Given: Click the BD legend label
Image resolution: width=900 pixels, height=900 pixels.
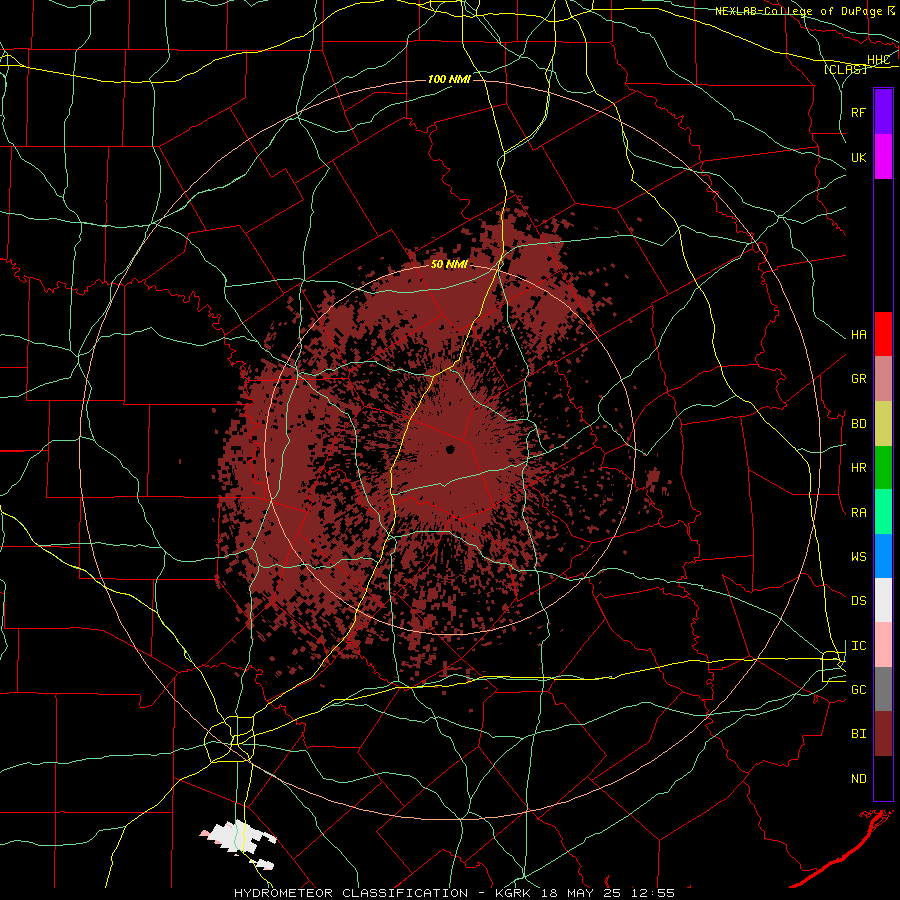Looking at the screenshot, I should coord(858,424).
